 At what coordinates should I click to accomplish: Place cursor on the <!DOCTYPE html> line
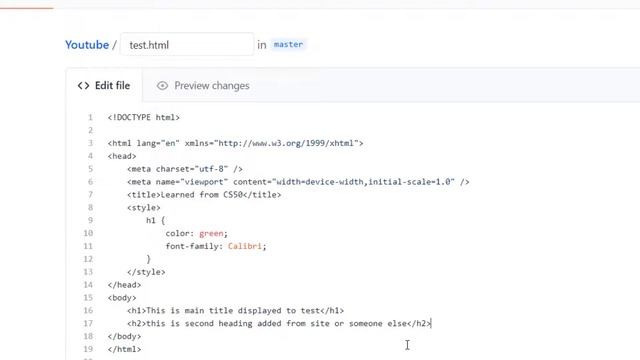(144, 117)
